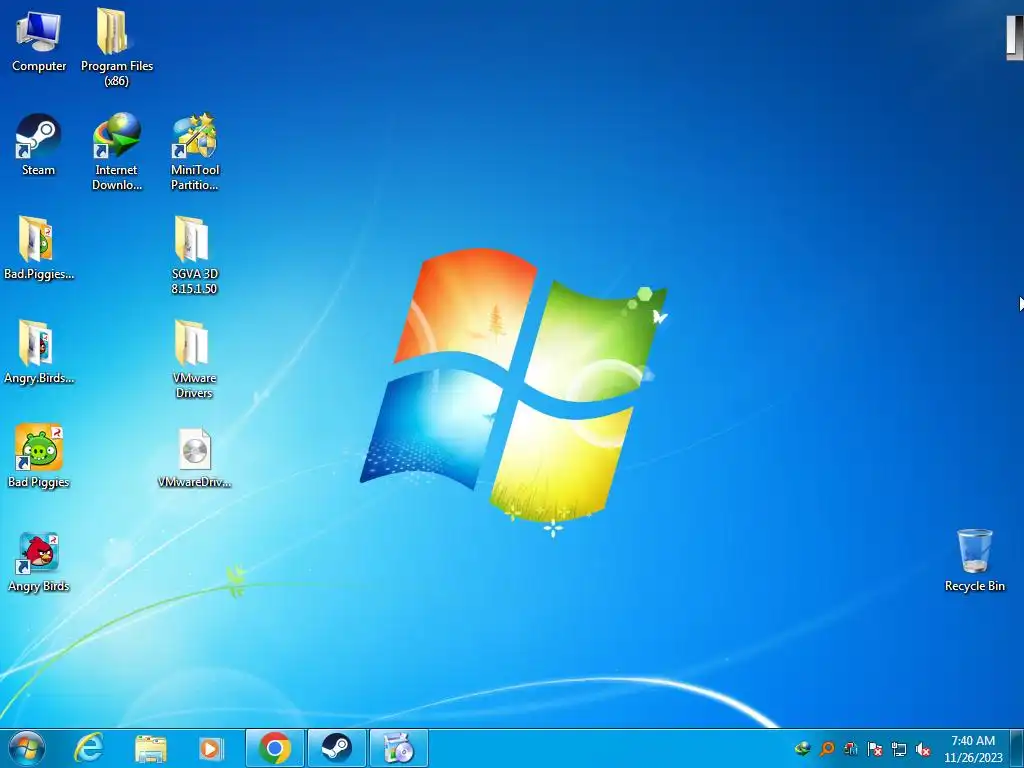This screenshot has width=1024, height=768.
Task: Select the Angry.Birds folder on desktop
Action: 39,352
